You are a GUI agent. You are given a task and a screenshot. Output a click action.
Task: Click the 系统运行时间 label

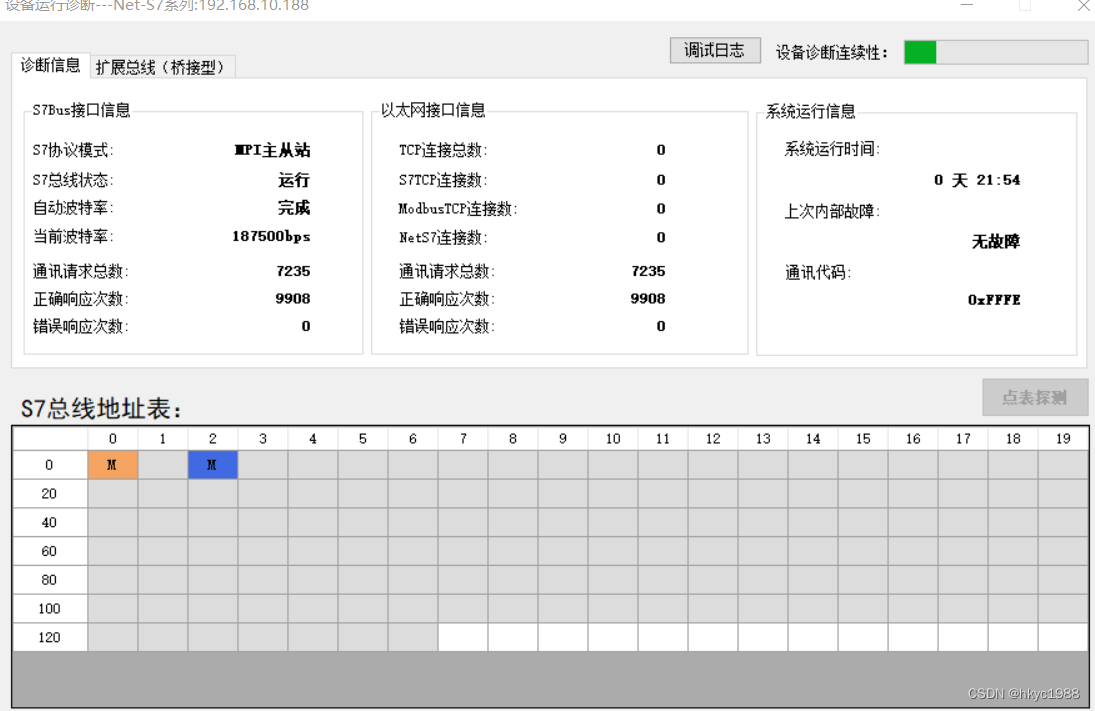tap(832, 149)
